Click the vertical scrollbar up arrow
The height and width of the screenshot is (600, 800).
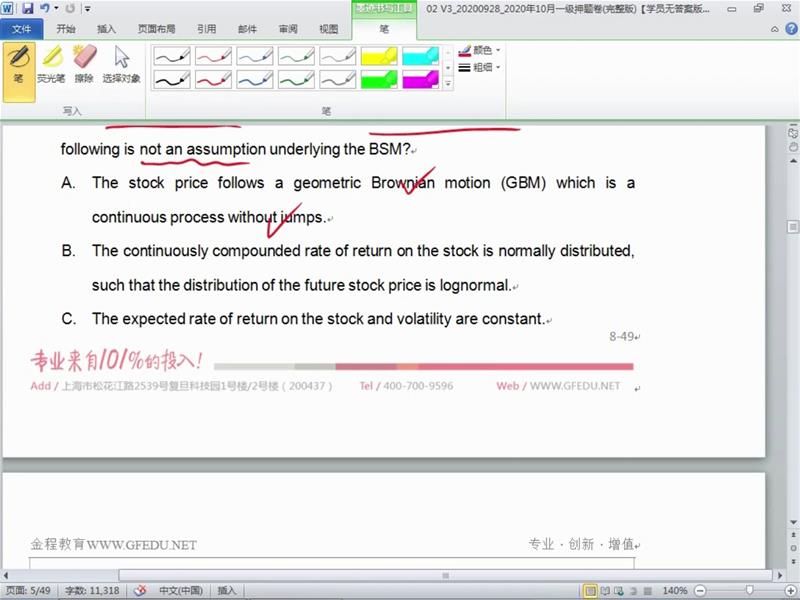pos(793,161)
